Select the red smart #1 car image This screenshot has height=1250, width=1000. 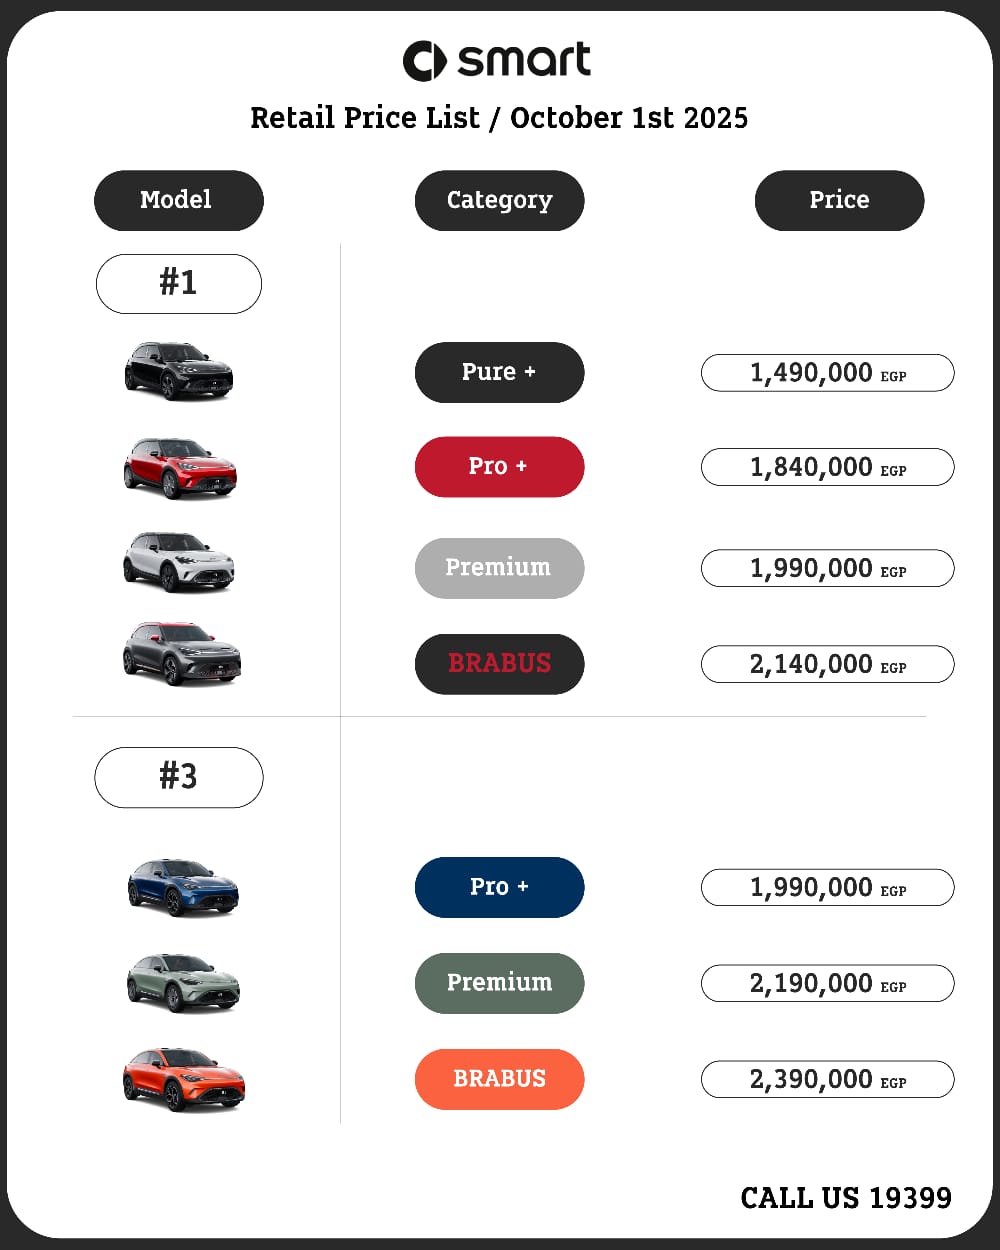coord(180,468)
